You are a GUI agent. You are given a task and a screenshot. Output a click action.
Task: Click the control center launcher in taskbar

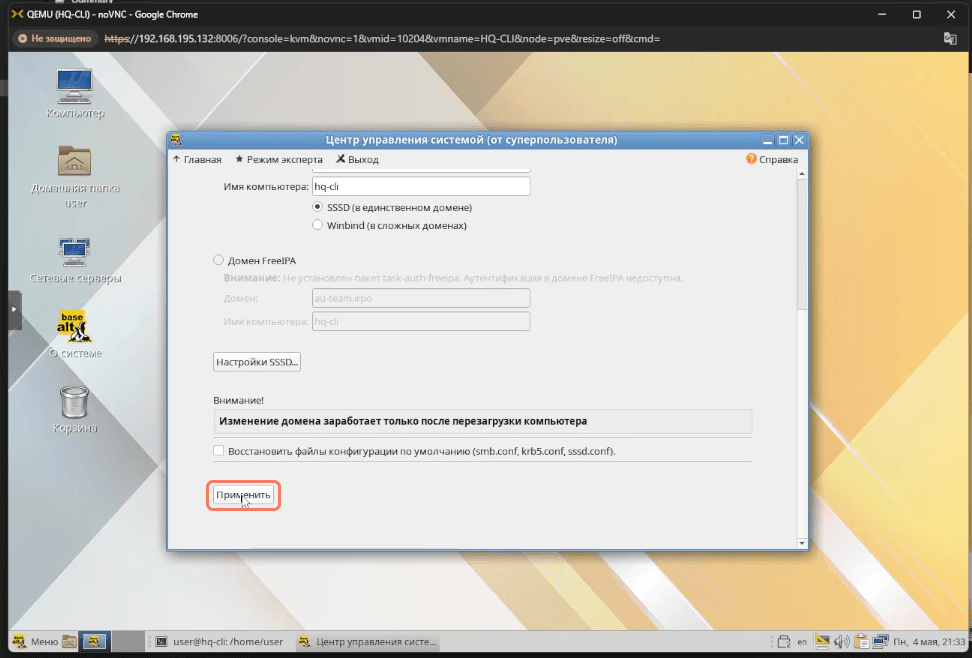[x=94, y=642]
